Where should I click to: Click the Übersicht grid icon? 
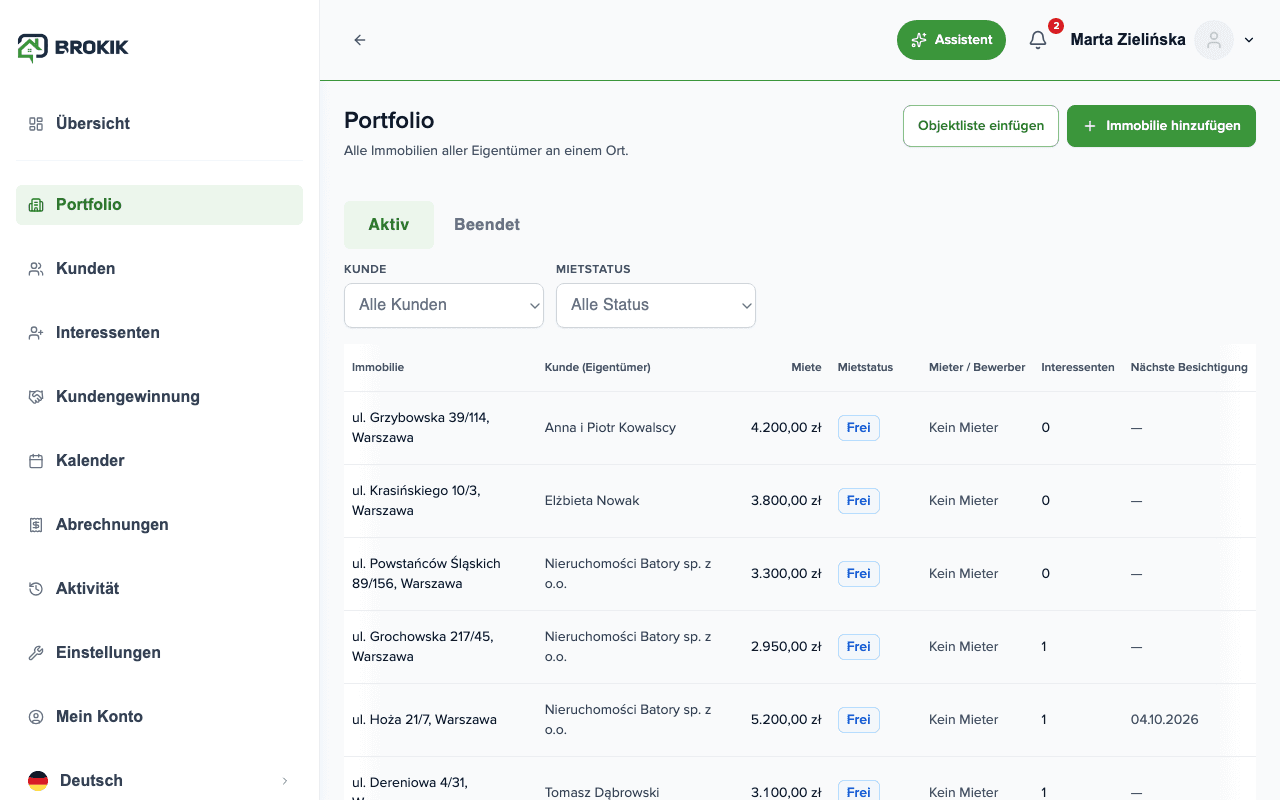coord(36,124)
